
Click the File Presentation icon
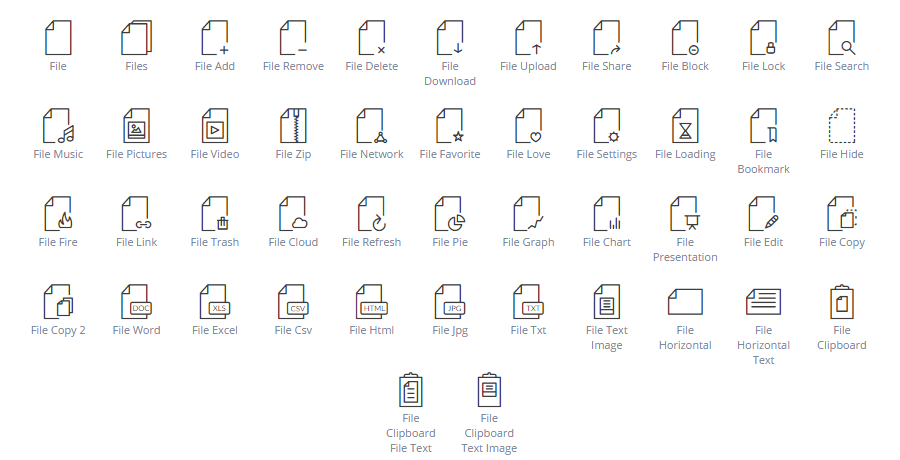[685, 214]
